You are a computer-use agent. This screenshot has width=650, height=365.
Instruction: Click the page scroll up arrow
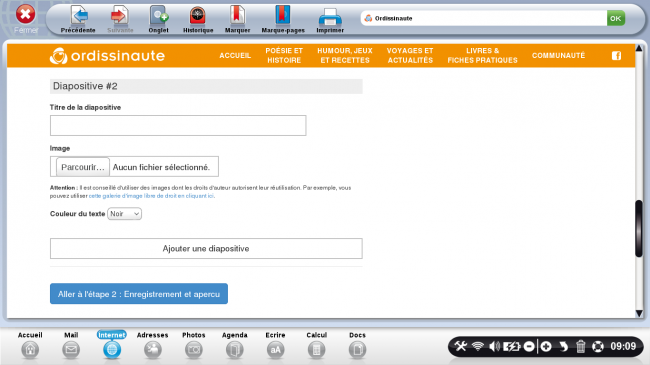(639, 49)
